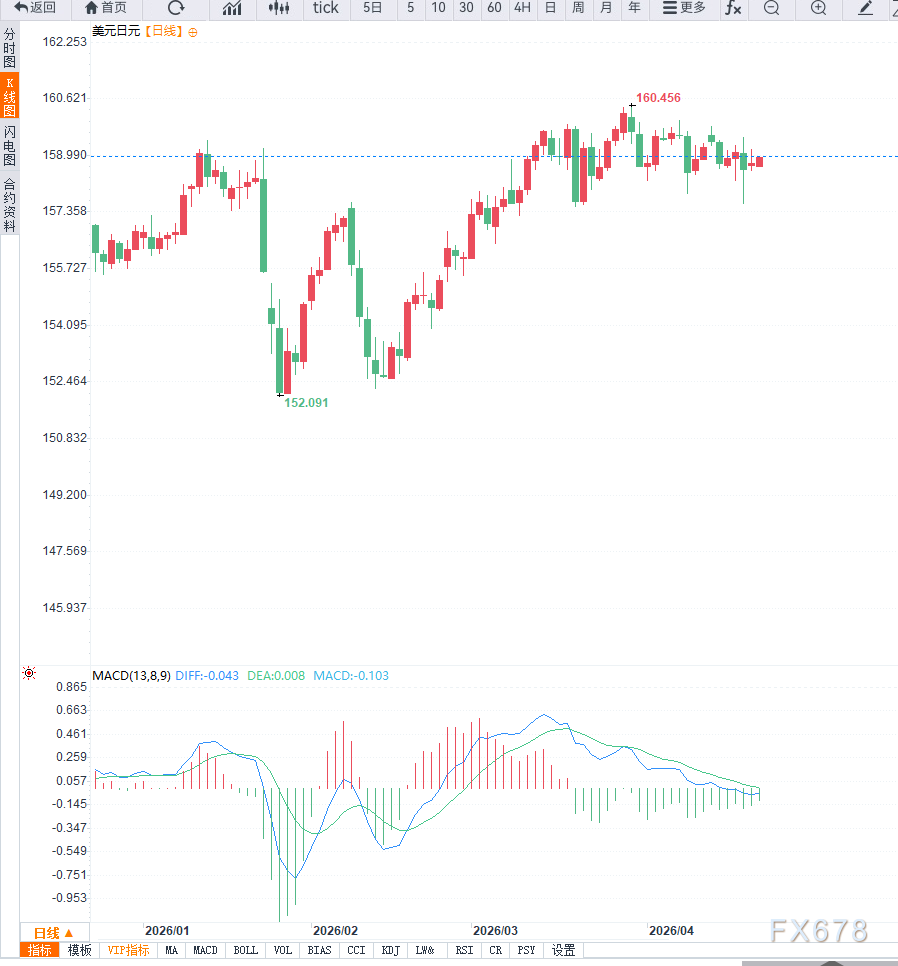Open indicator 设置 settings
The height and width of the screenshot is (966, 898).
pos(563,950)
